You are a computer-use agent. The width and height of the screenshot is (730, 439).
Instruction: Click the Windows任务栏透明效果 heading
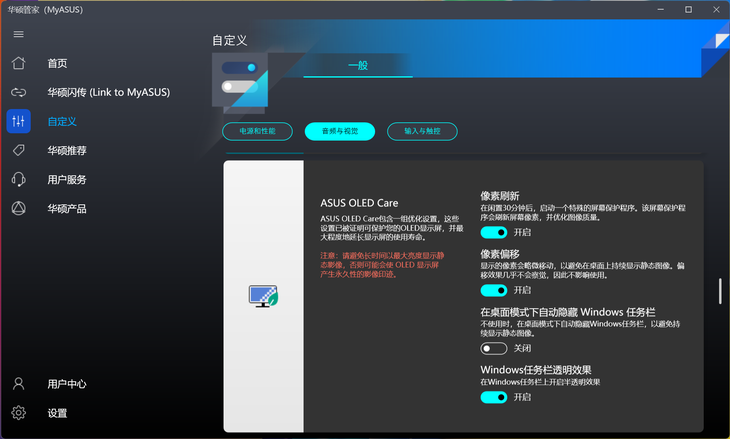click(536, 370)
